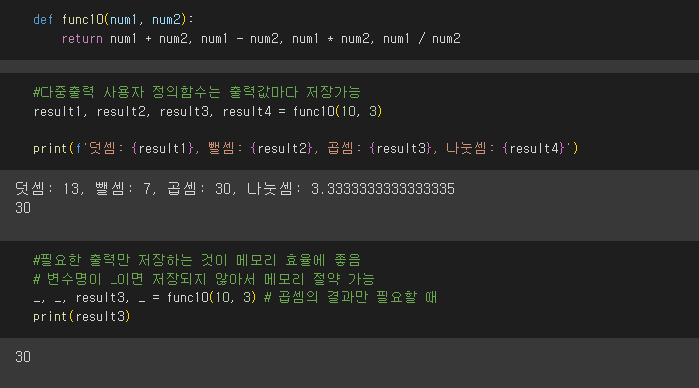Place cursor on the return statement line
Image resolution: width=699 pixels, height=388 pixels.
point(261,39)
